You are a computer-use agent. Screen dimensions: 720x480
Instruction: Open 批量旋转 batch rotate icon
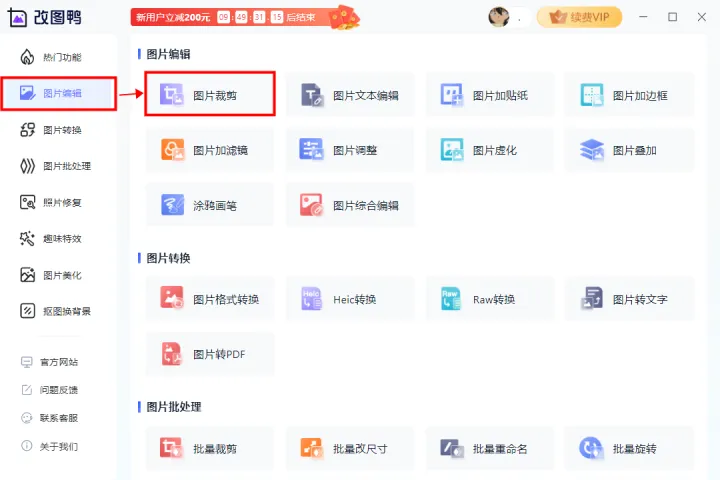pyautogui.click(x=591, y=448)
